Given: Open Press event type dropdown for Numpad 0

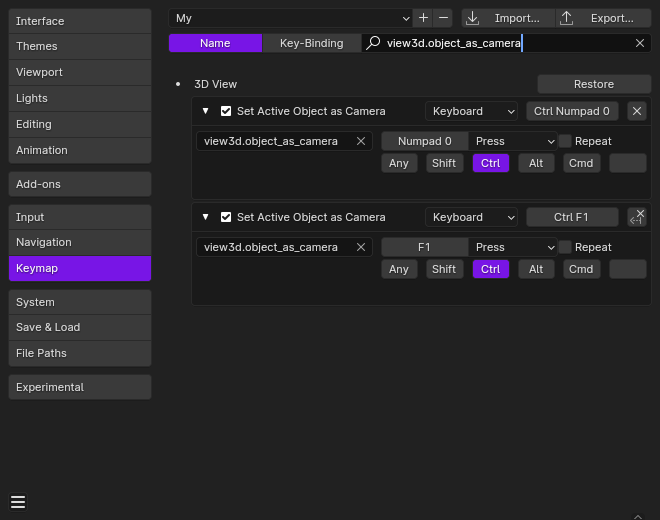Looking at the screenshot, I should point(513,141).
